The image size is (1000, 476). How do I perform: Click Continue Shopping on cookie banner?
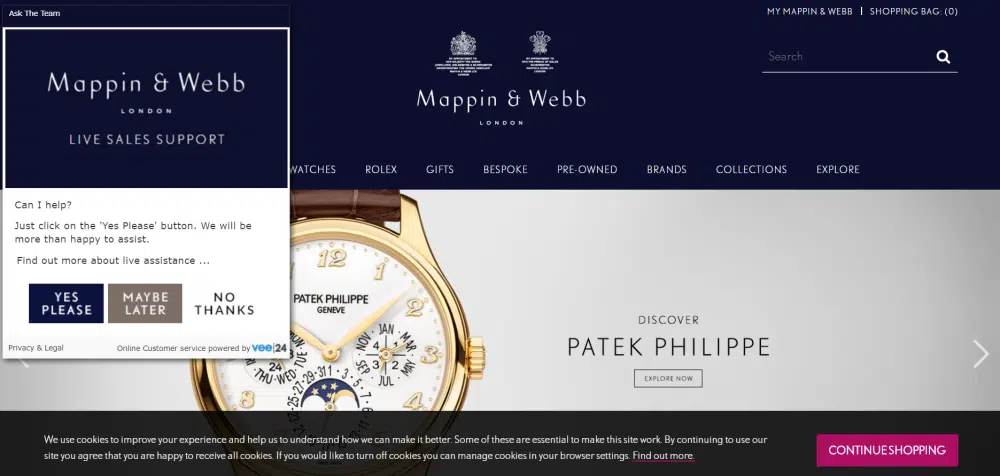(x=887, y=450)
